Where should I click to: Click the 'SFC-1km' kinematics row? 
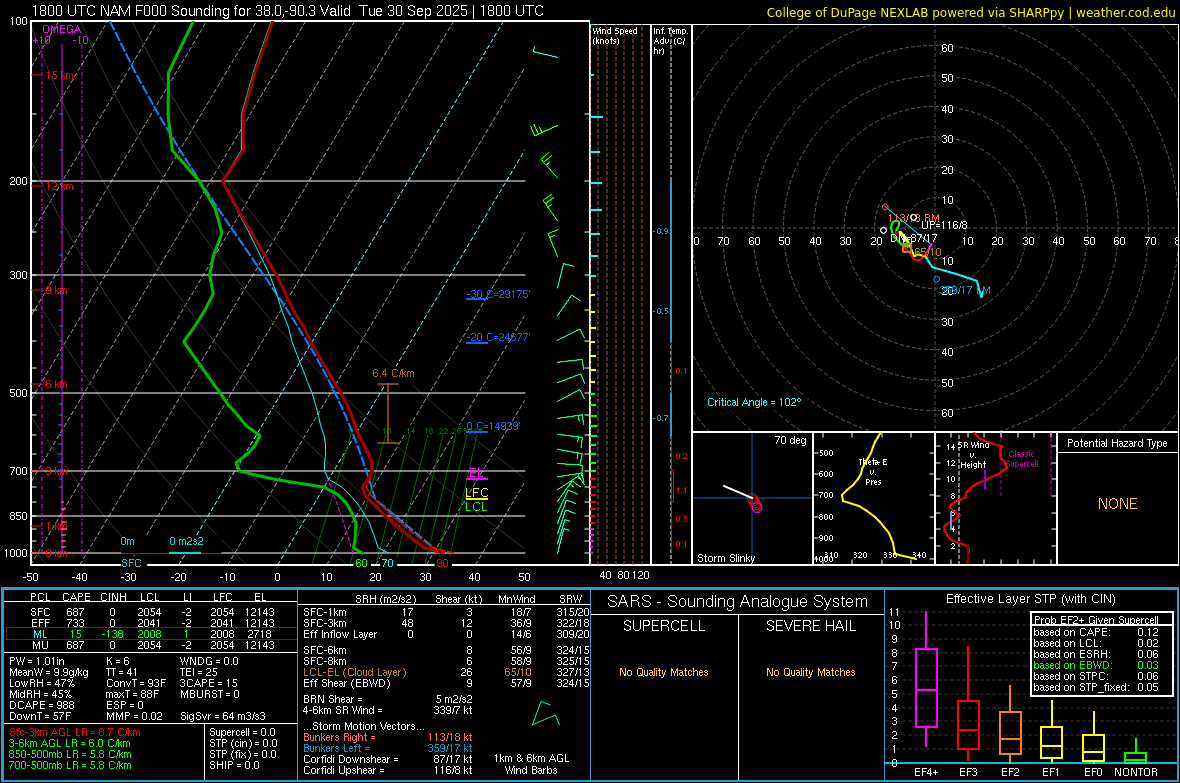coord(446,612)
